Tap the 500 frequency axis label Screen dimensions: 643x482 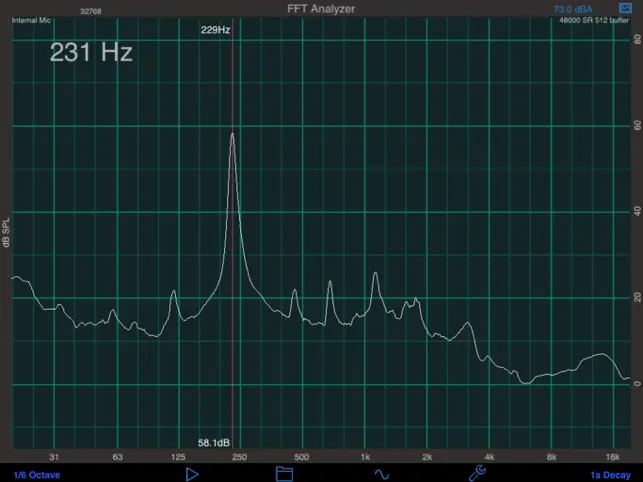pyautogui.click(x=301, y=457)
